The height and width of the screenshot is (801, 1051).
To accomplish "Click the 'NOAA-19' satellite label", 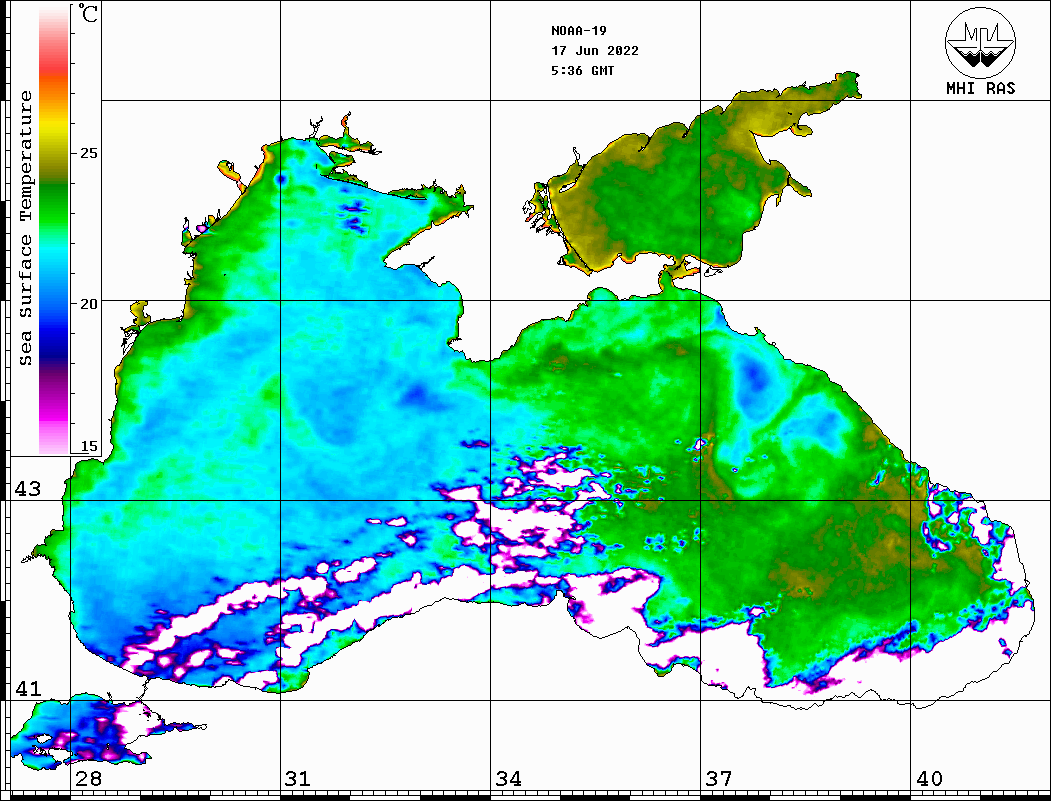I will 579,31.
